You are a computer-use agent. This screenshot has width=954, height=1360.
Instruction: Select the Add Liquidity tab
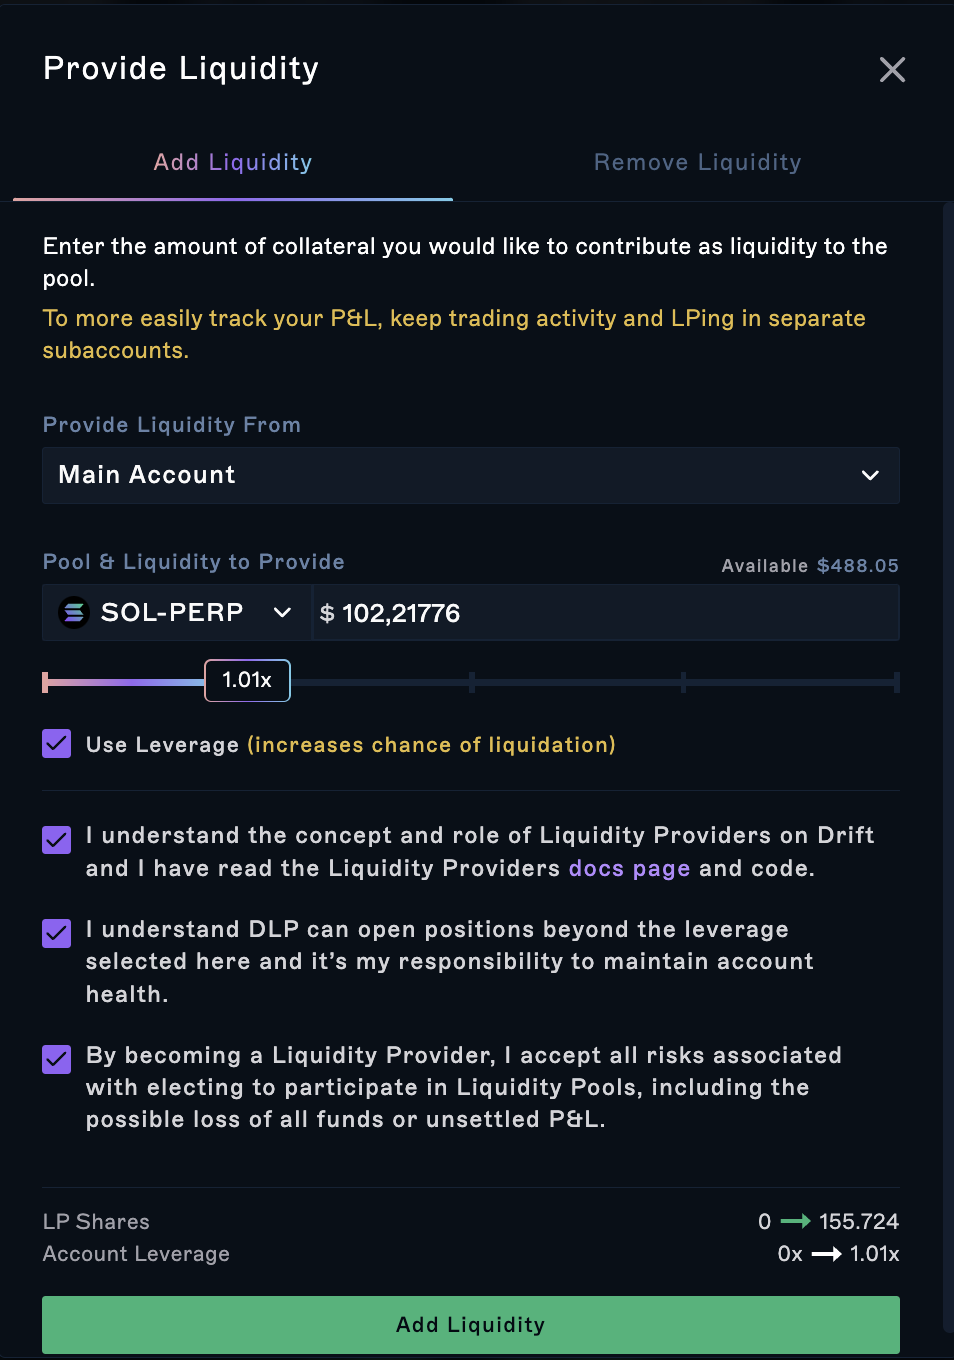[233, 162]
